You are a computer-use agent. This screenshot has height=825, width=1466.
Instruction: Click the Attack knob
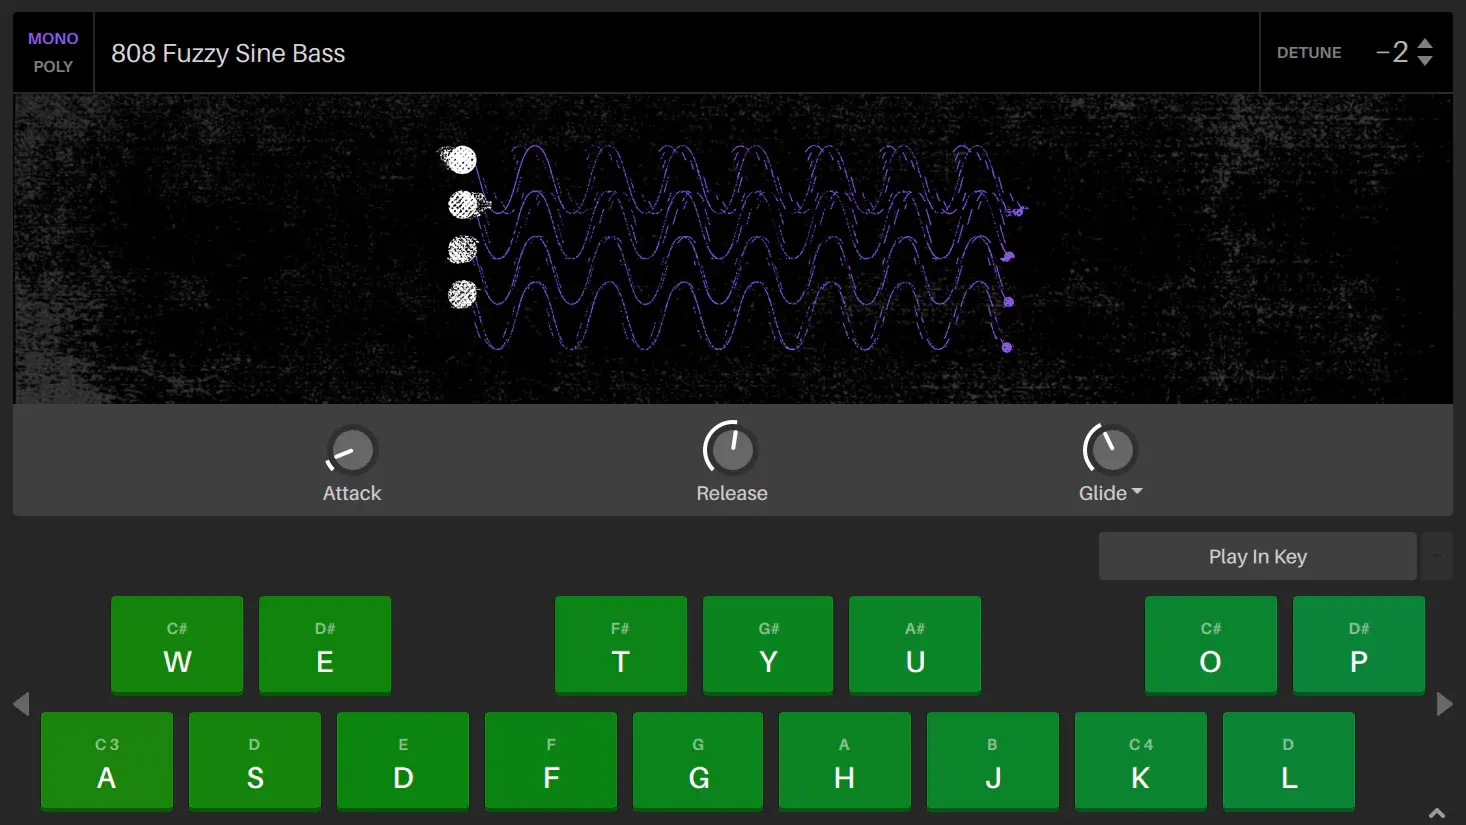(352, 451)
